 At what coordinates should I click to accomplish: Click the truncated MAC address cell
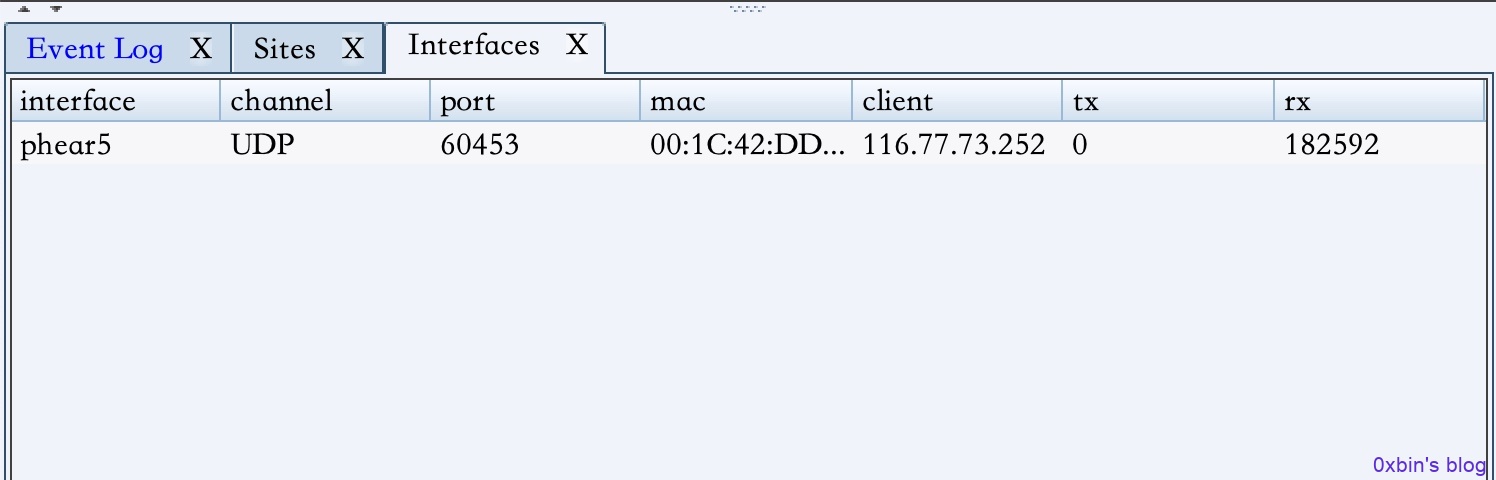[x=748, y=145]
